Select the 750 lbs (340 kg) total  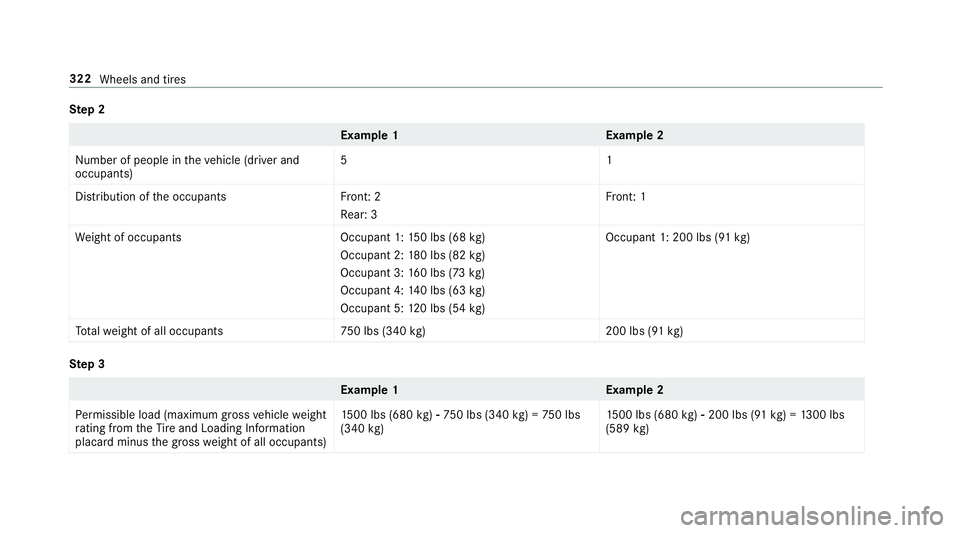click(x=383, y=331)
